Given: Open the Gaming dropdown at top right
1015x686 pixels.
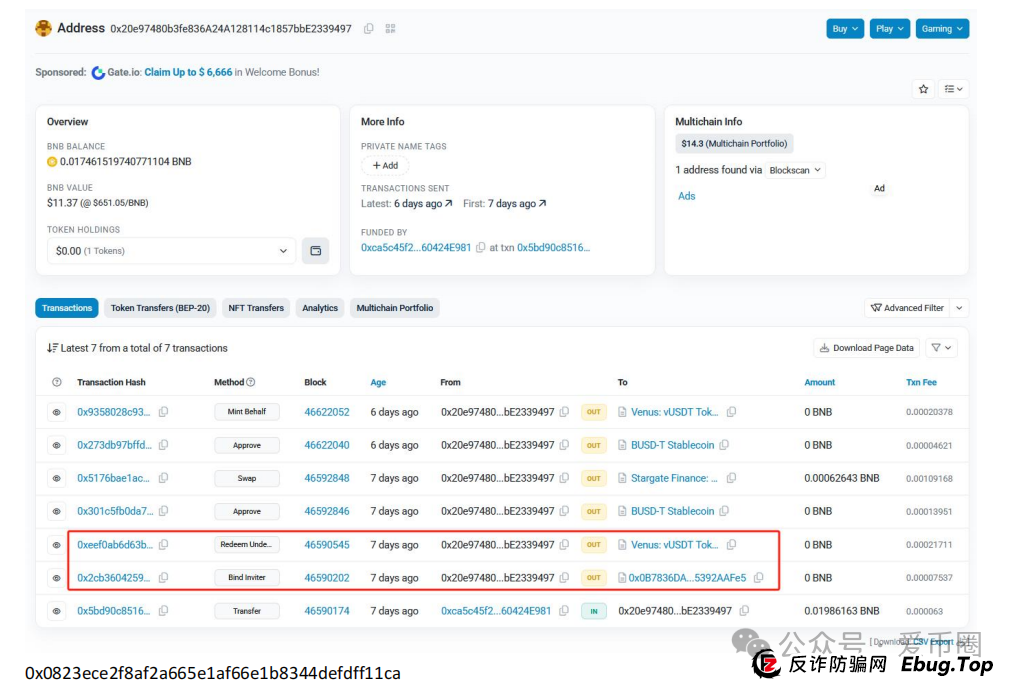Looking at the screenshot, I should (941, 28).
